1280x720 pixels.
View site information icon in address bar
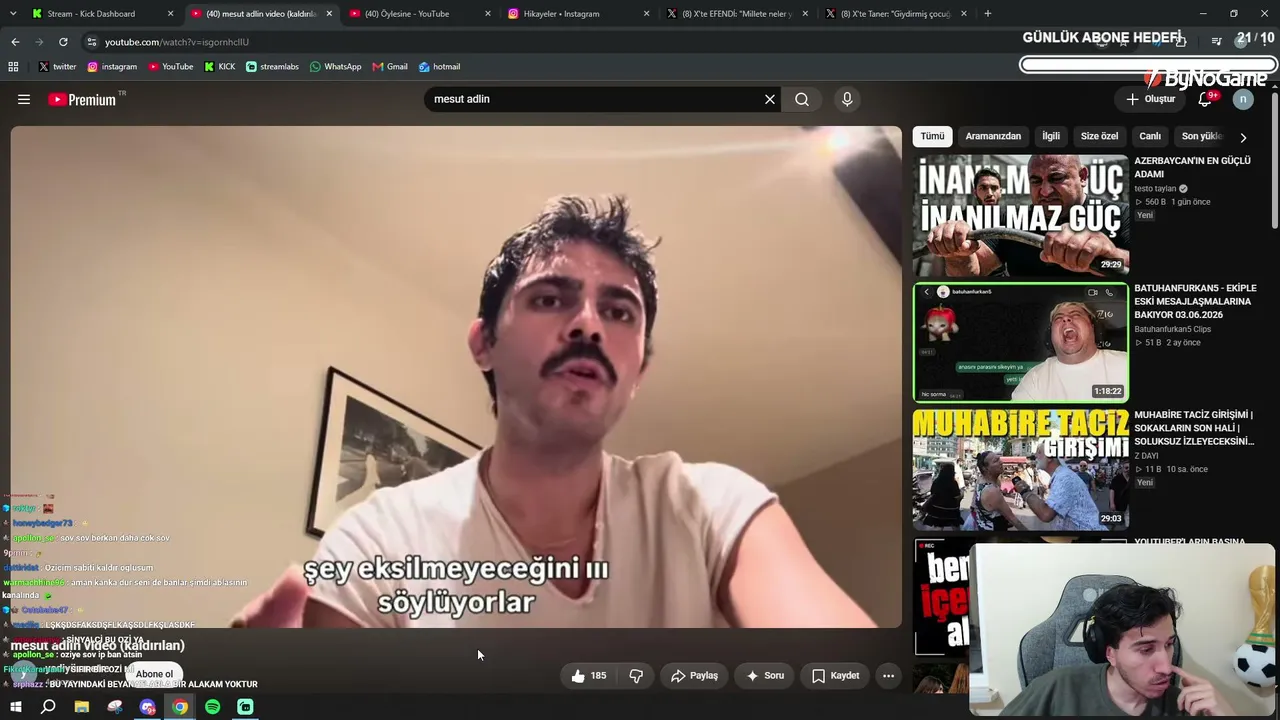[92, 42]
